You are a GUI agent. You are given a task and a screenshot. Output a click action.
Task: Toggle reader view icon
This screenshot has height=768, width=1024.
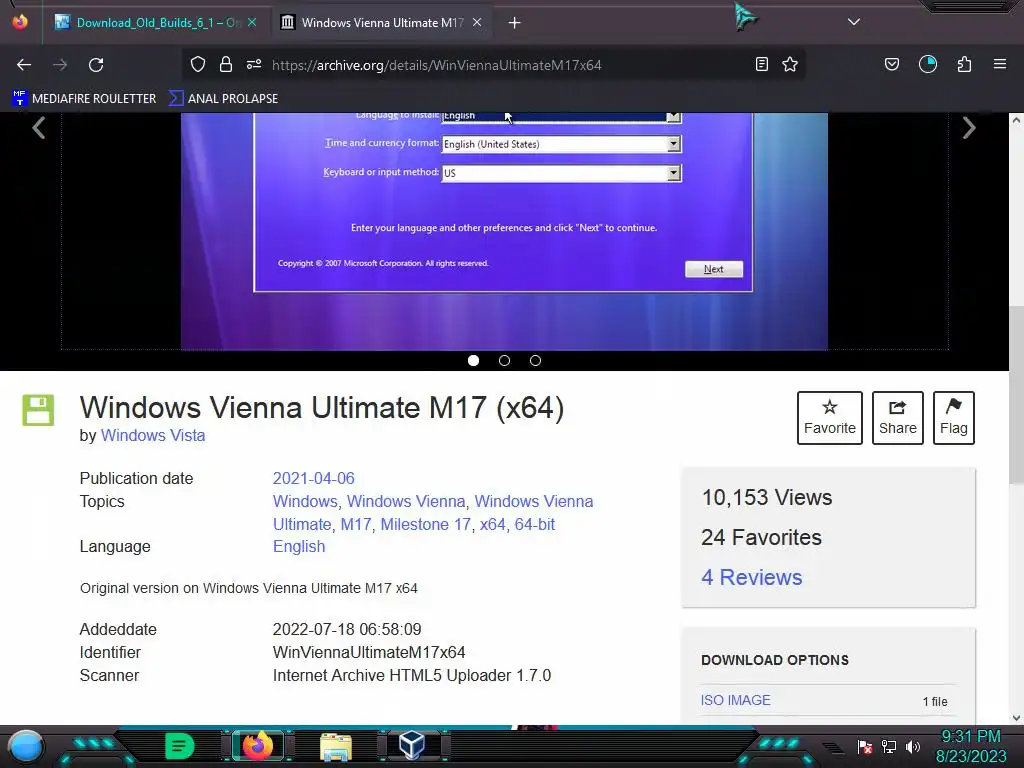pyautogui.click(x=761, y=64)
